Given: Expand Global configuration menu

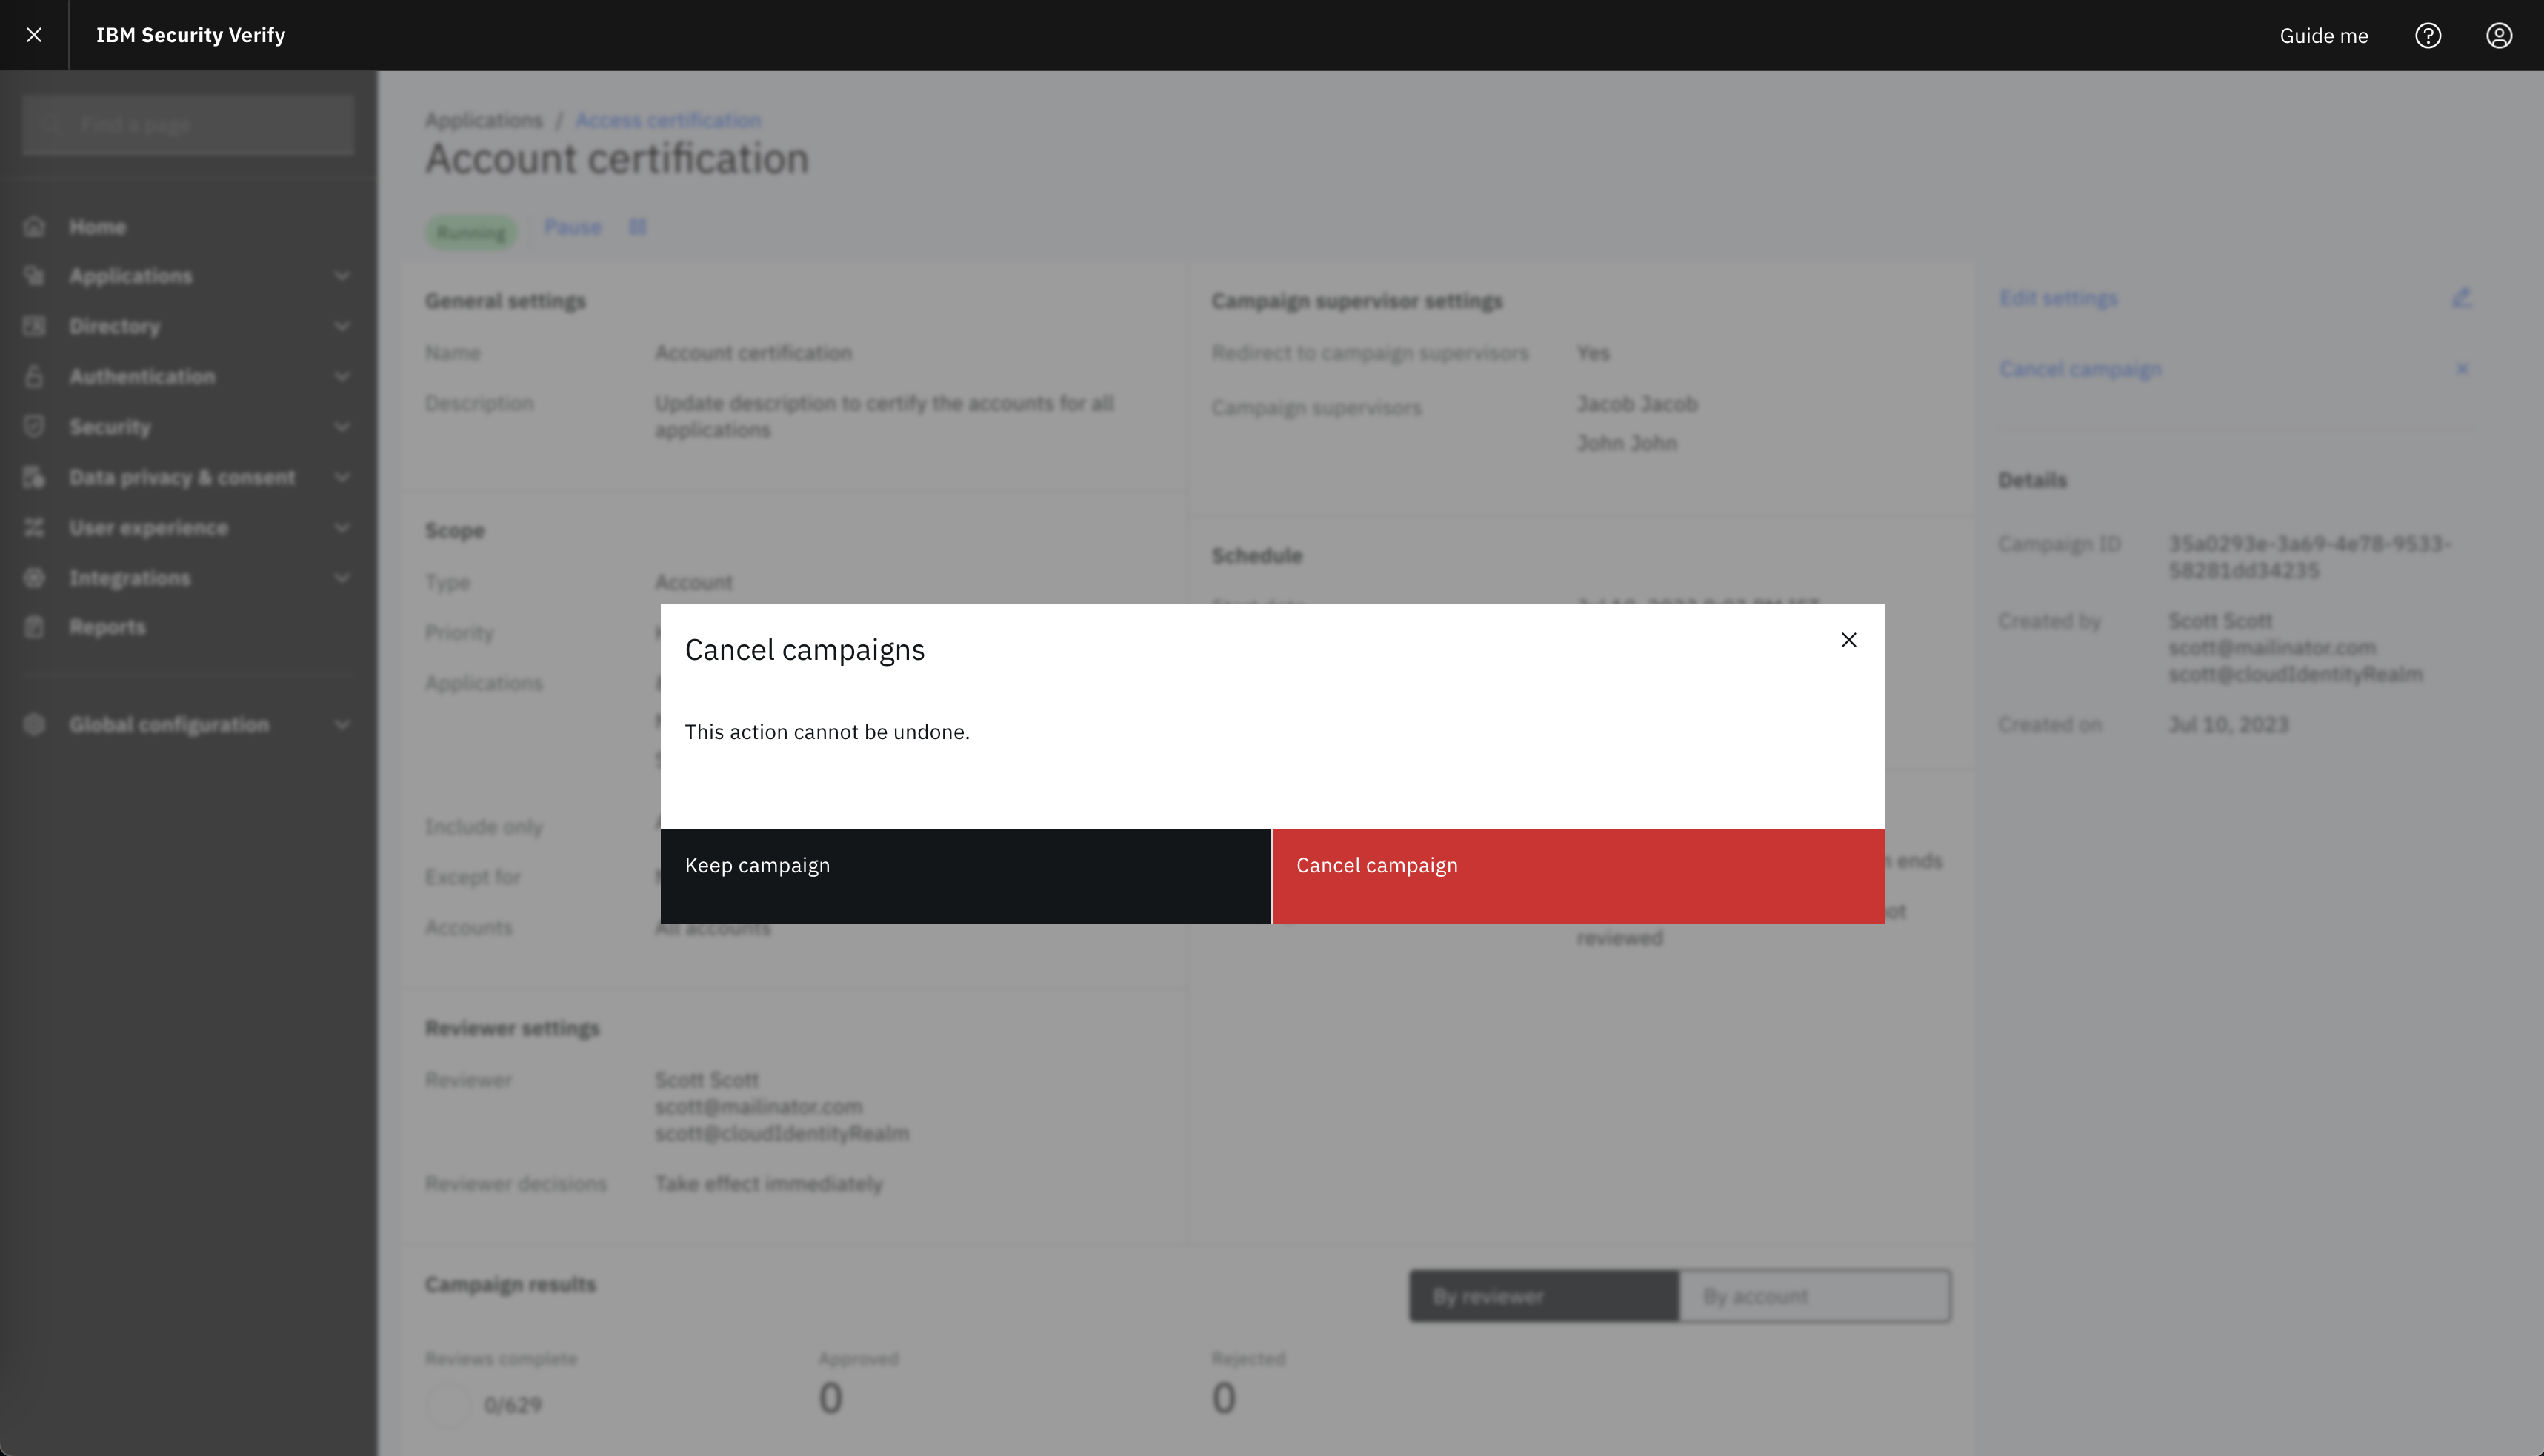Looking at the screenshot, I should tap(188, 725).
